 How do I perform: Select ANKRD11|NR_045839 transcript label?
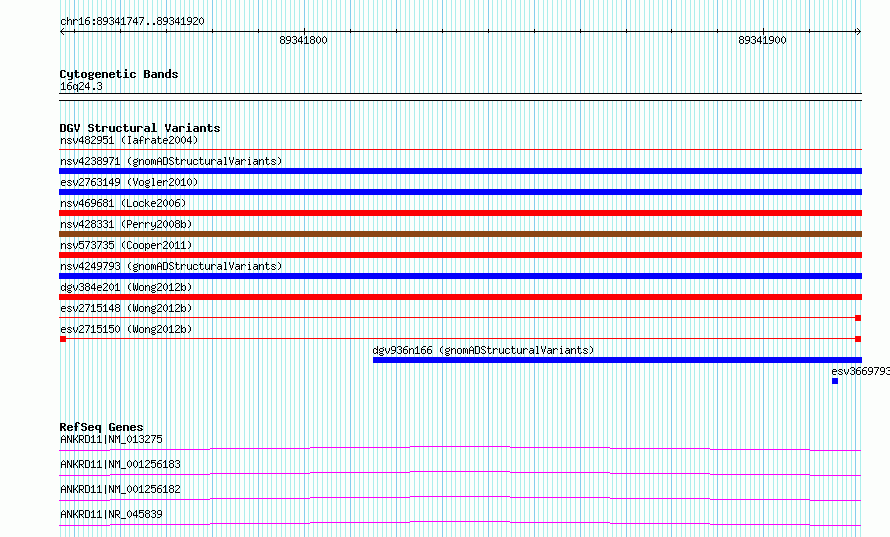(111, 514)
